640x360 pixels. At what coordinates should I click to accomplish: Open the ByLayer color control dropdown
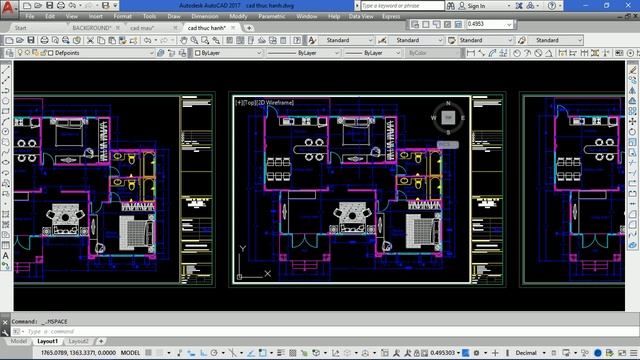click(258, 53)
